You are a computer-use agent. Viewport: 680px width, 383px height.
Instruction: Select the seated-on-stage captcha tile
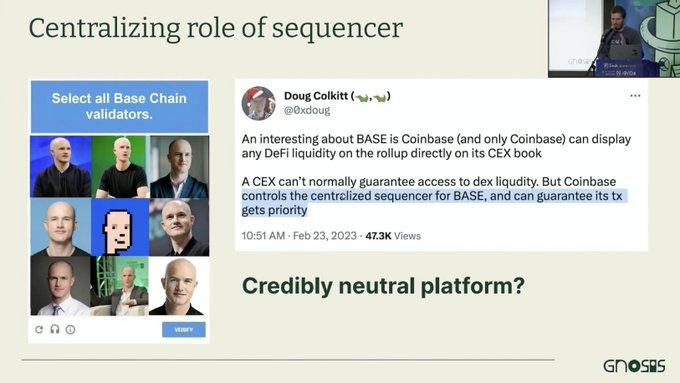(x=120, y=285)
